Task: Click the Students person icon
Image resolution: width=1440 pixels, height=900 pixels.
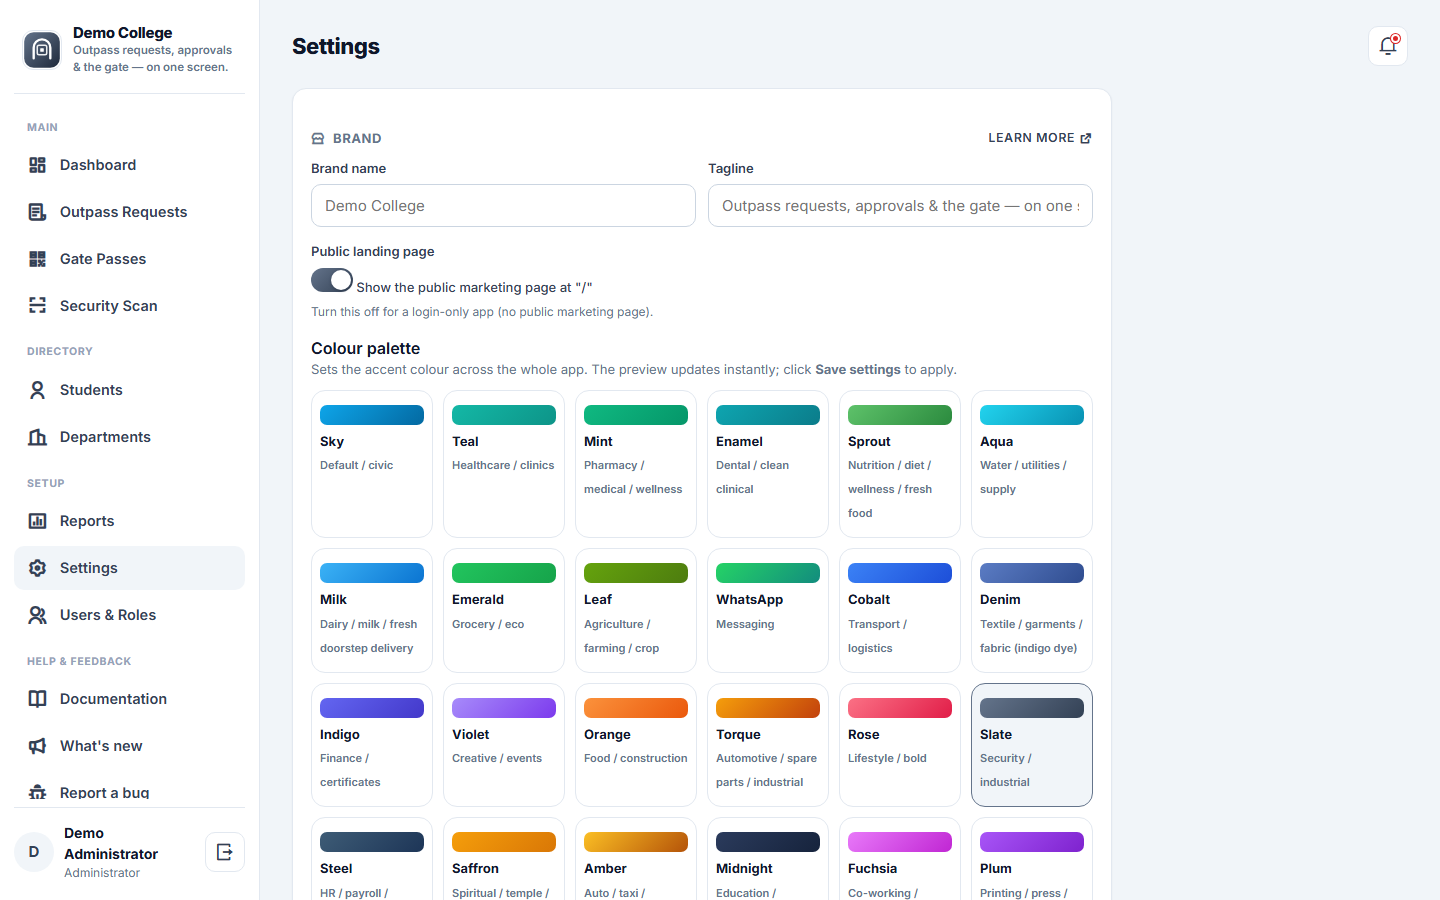Action: [x=38, y=390]
